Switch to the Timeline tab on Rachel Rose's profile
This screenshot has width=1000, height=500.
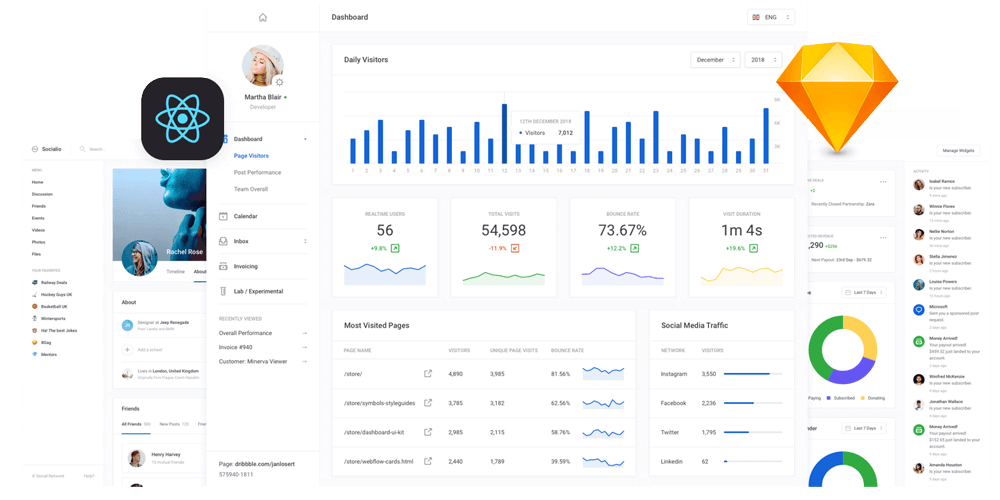click(x=175, y=272)
